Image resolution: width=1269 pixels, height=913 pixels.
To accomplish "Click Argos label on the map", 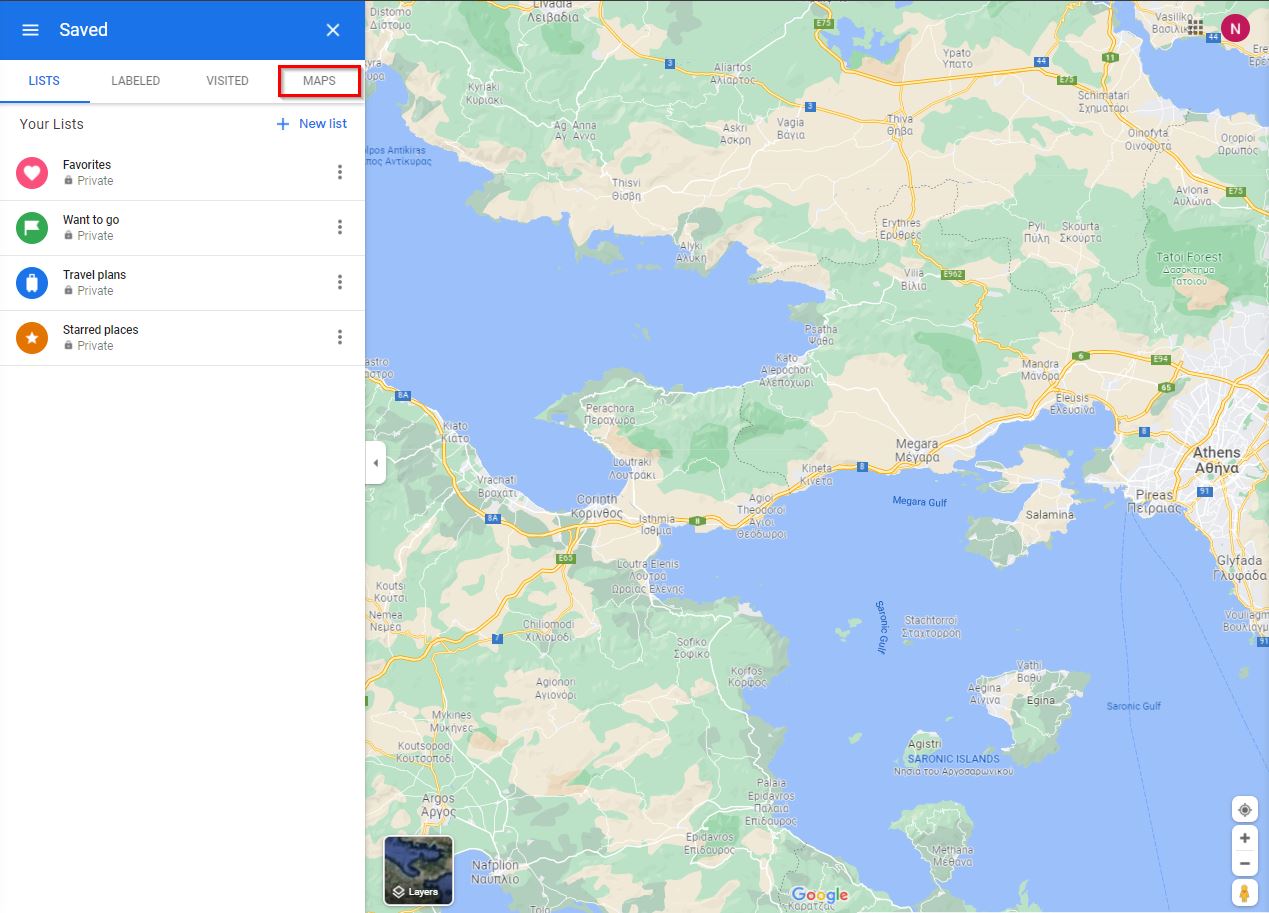I will pos(438,805).
